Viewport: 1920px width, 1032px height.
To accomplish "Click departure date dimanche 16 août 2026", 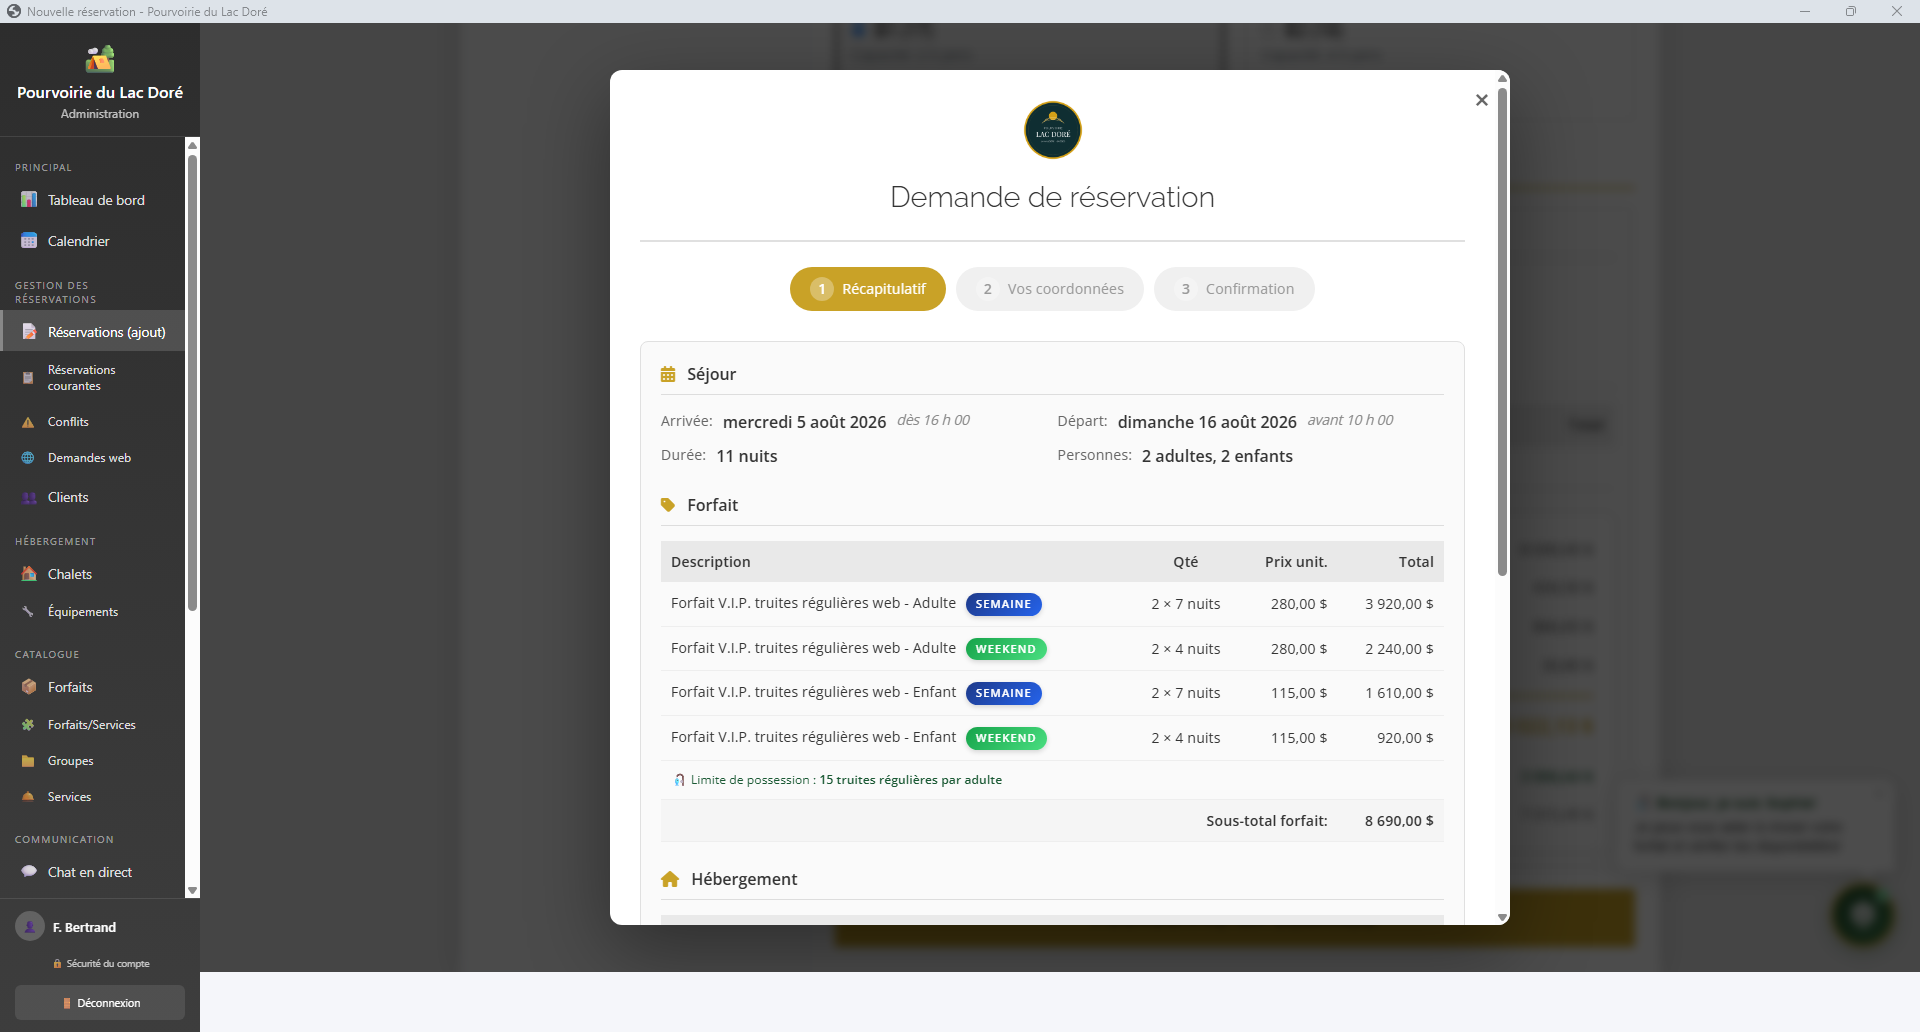I will (x=1207, y=422).
